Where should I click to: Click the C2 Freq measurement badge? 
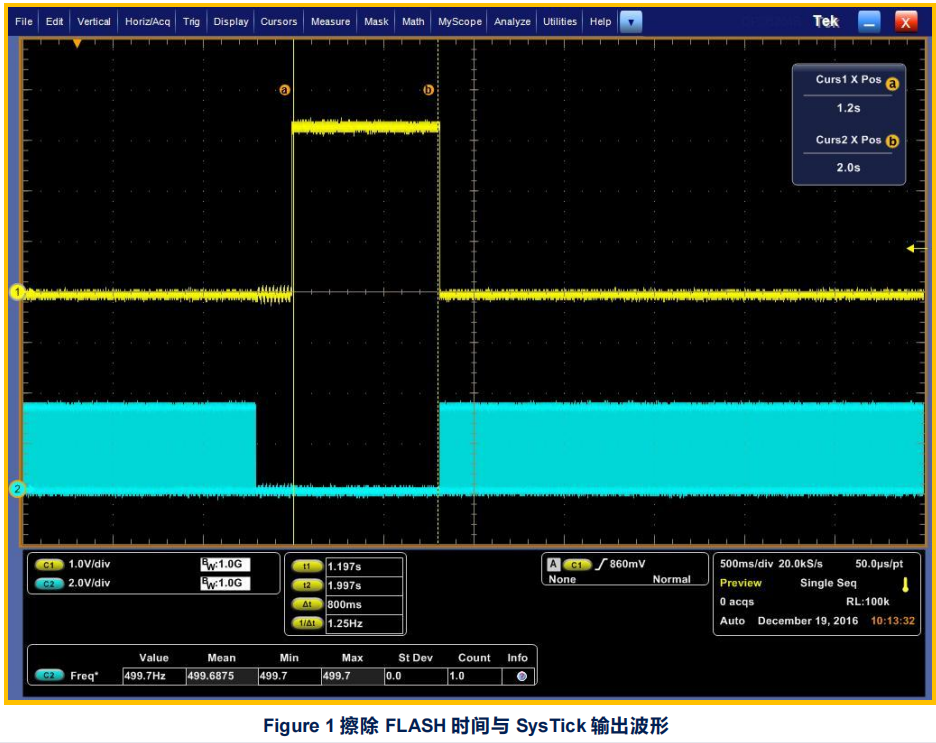coord(48,676)
